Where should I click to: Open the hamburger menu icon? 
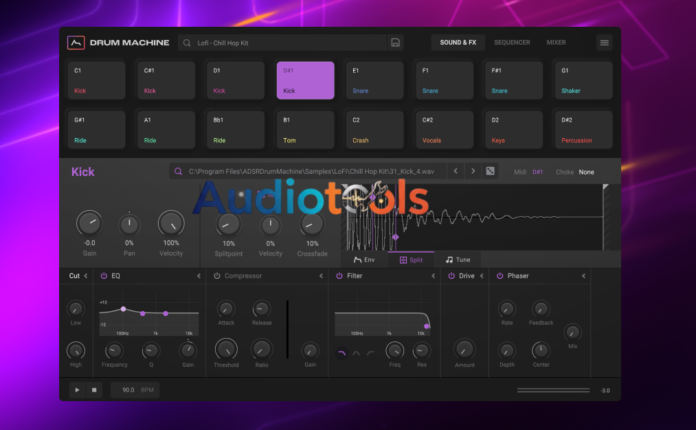coord(604,43)
